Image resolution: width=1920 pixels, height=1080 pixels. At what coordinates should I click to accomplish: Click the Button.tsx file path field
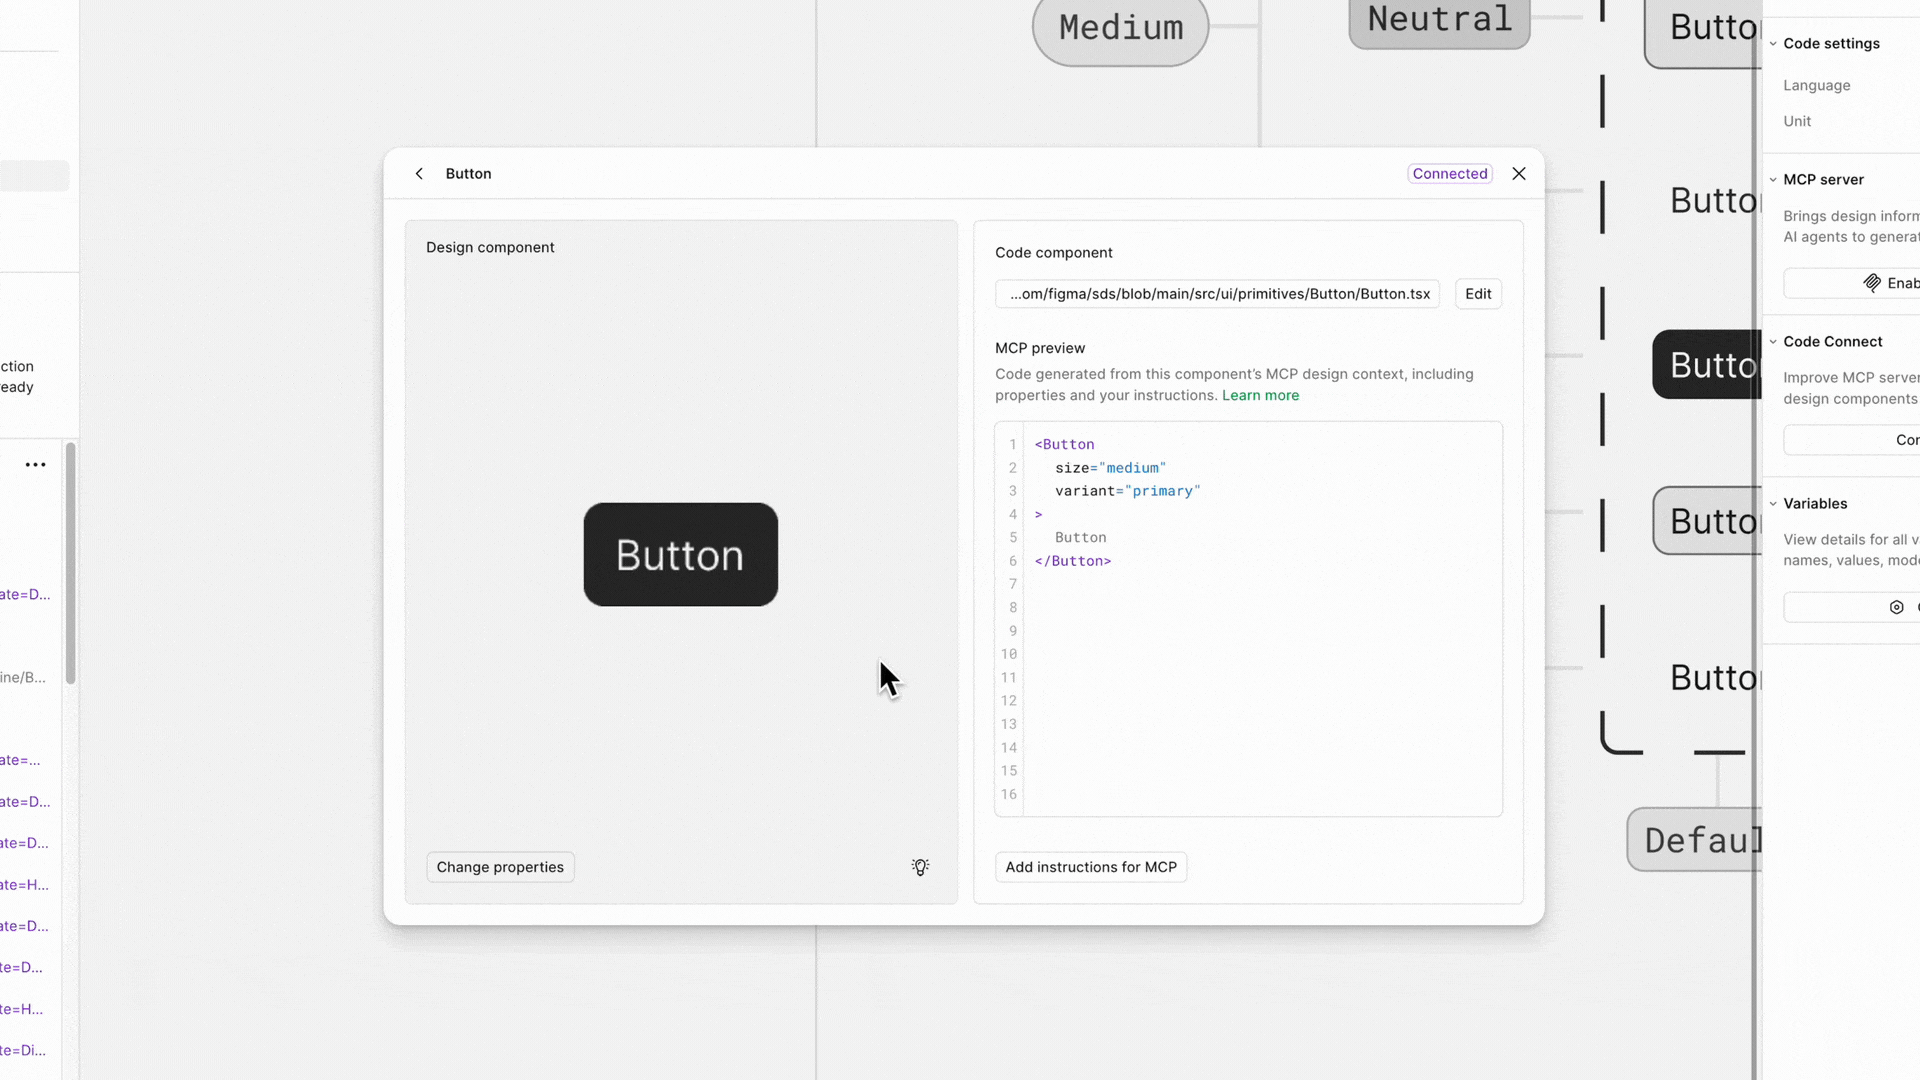(x=1217, y=294)
